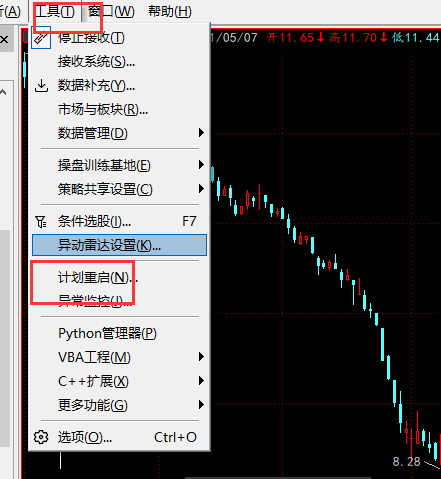Image resolution: width=441 pixels, height=479 pixels.
Task: Click the 低11.44 low price text
Action: click(416, 38)
